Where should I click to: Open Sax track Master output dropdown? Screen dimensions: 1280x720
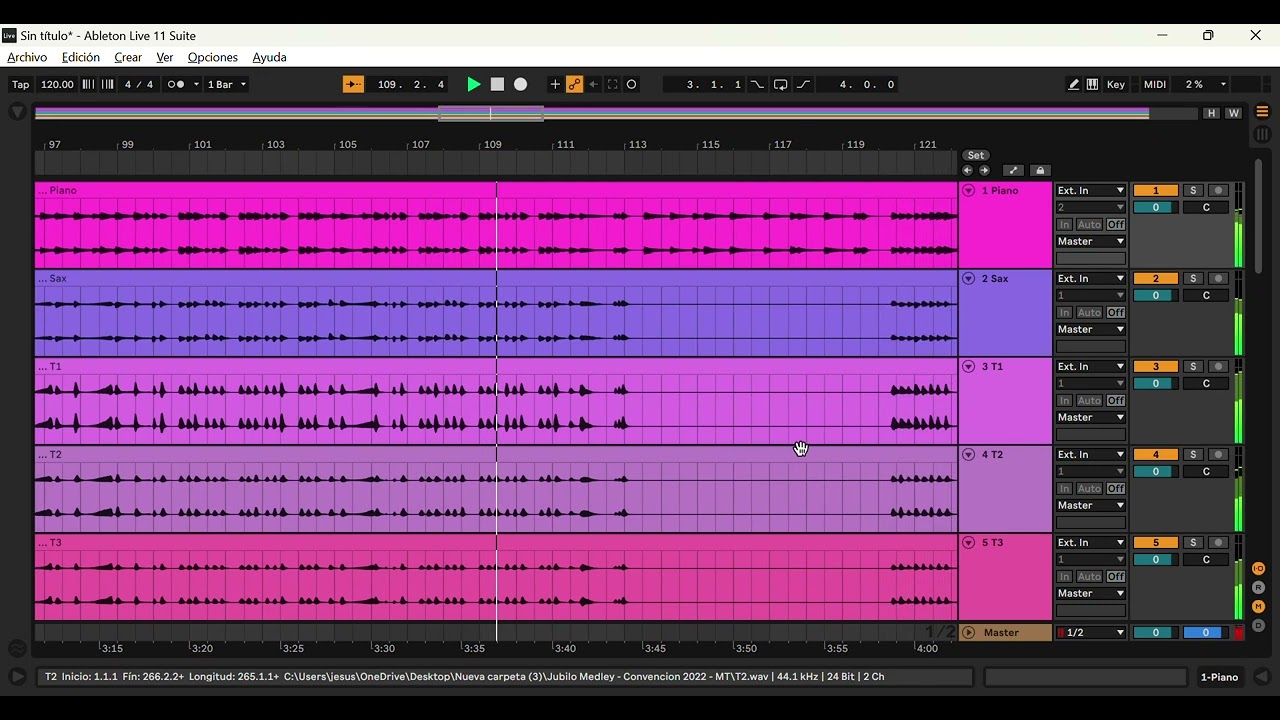[x=1091, y=329]
